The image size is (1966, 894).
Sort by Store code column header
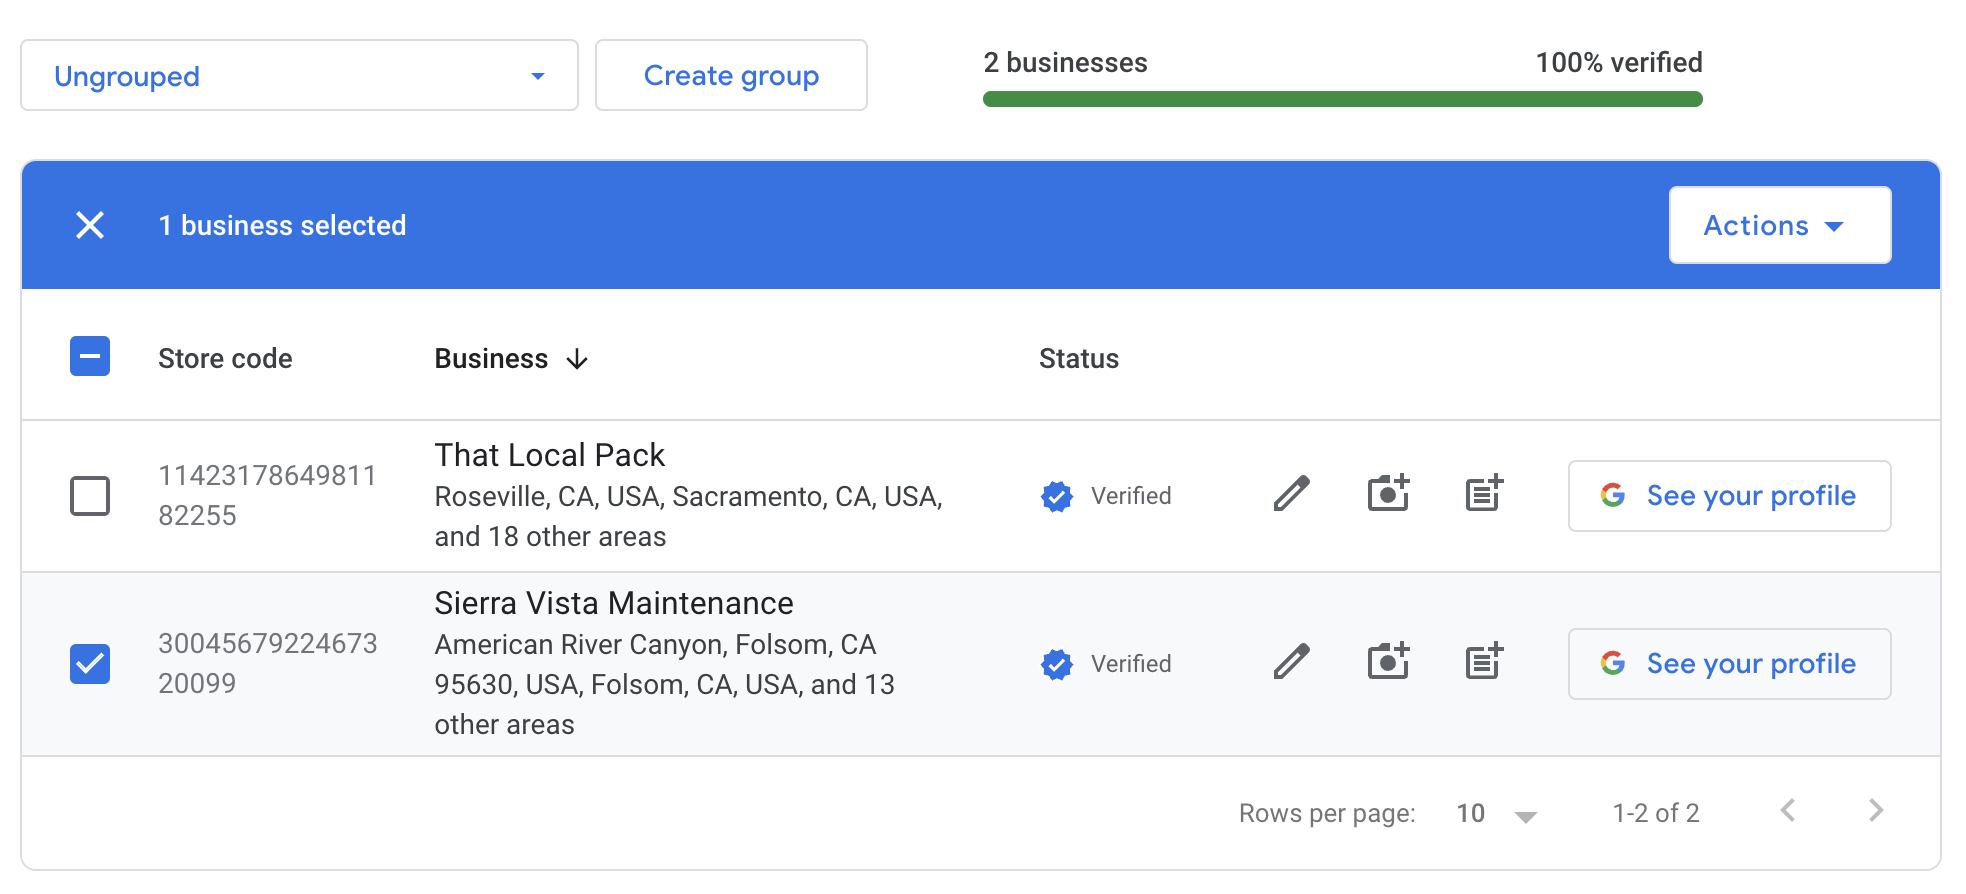pos(225,359)
